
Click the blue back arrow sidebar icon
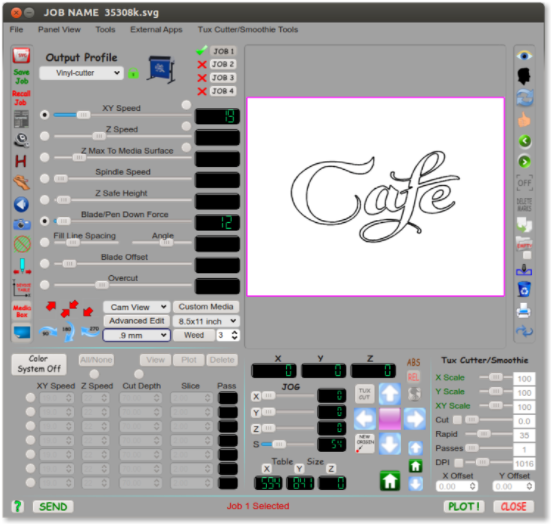click(x=21, y=204)
